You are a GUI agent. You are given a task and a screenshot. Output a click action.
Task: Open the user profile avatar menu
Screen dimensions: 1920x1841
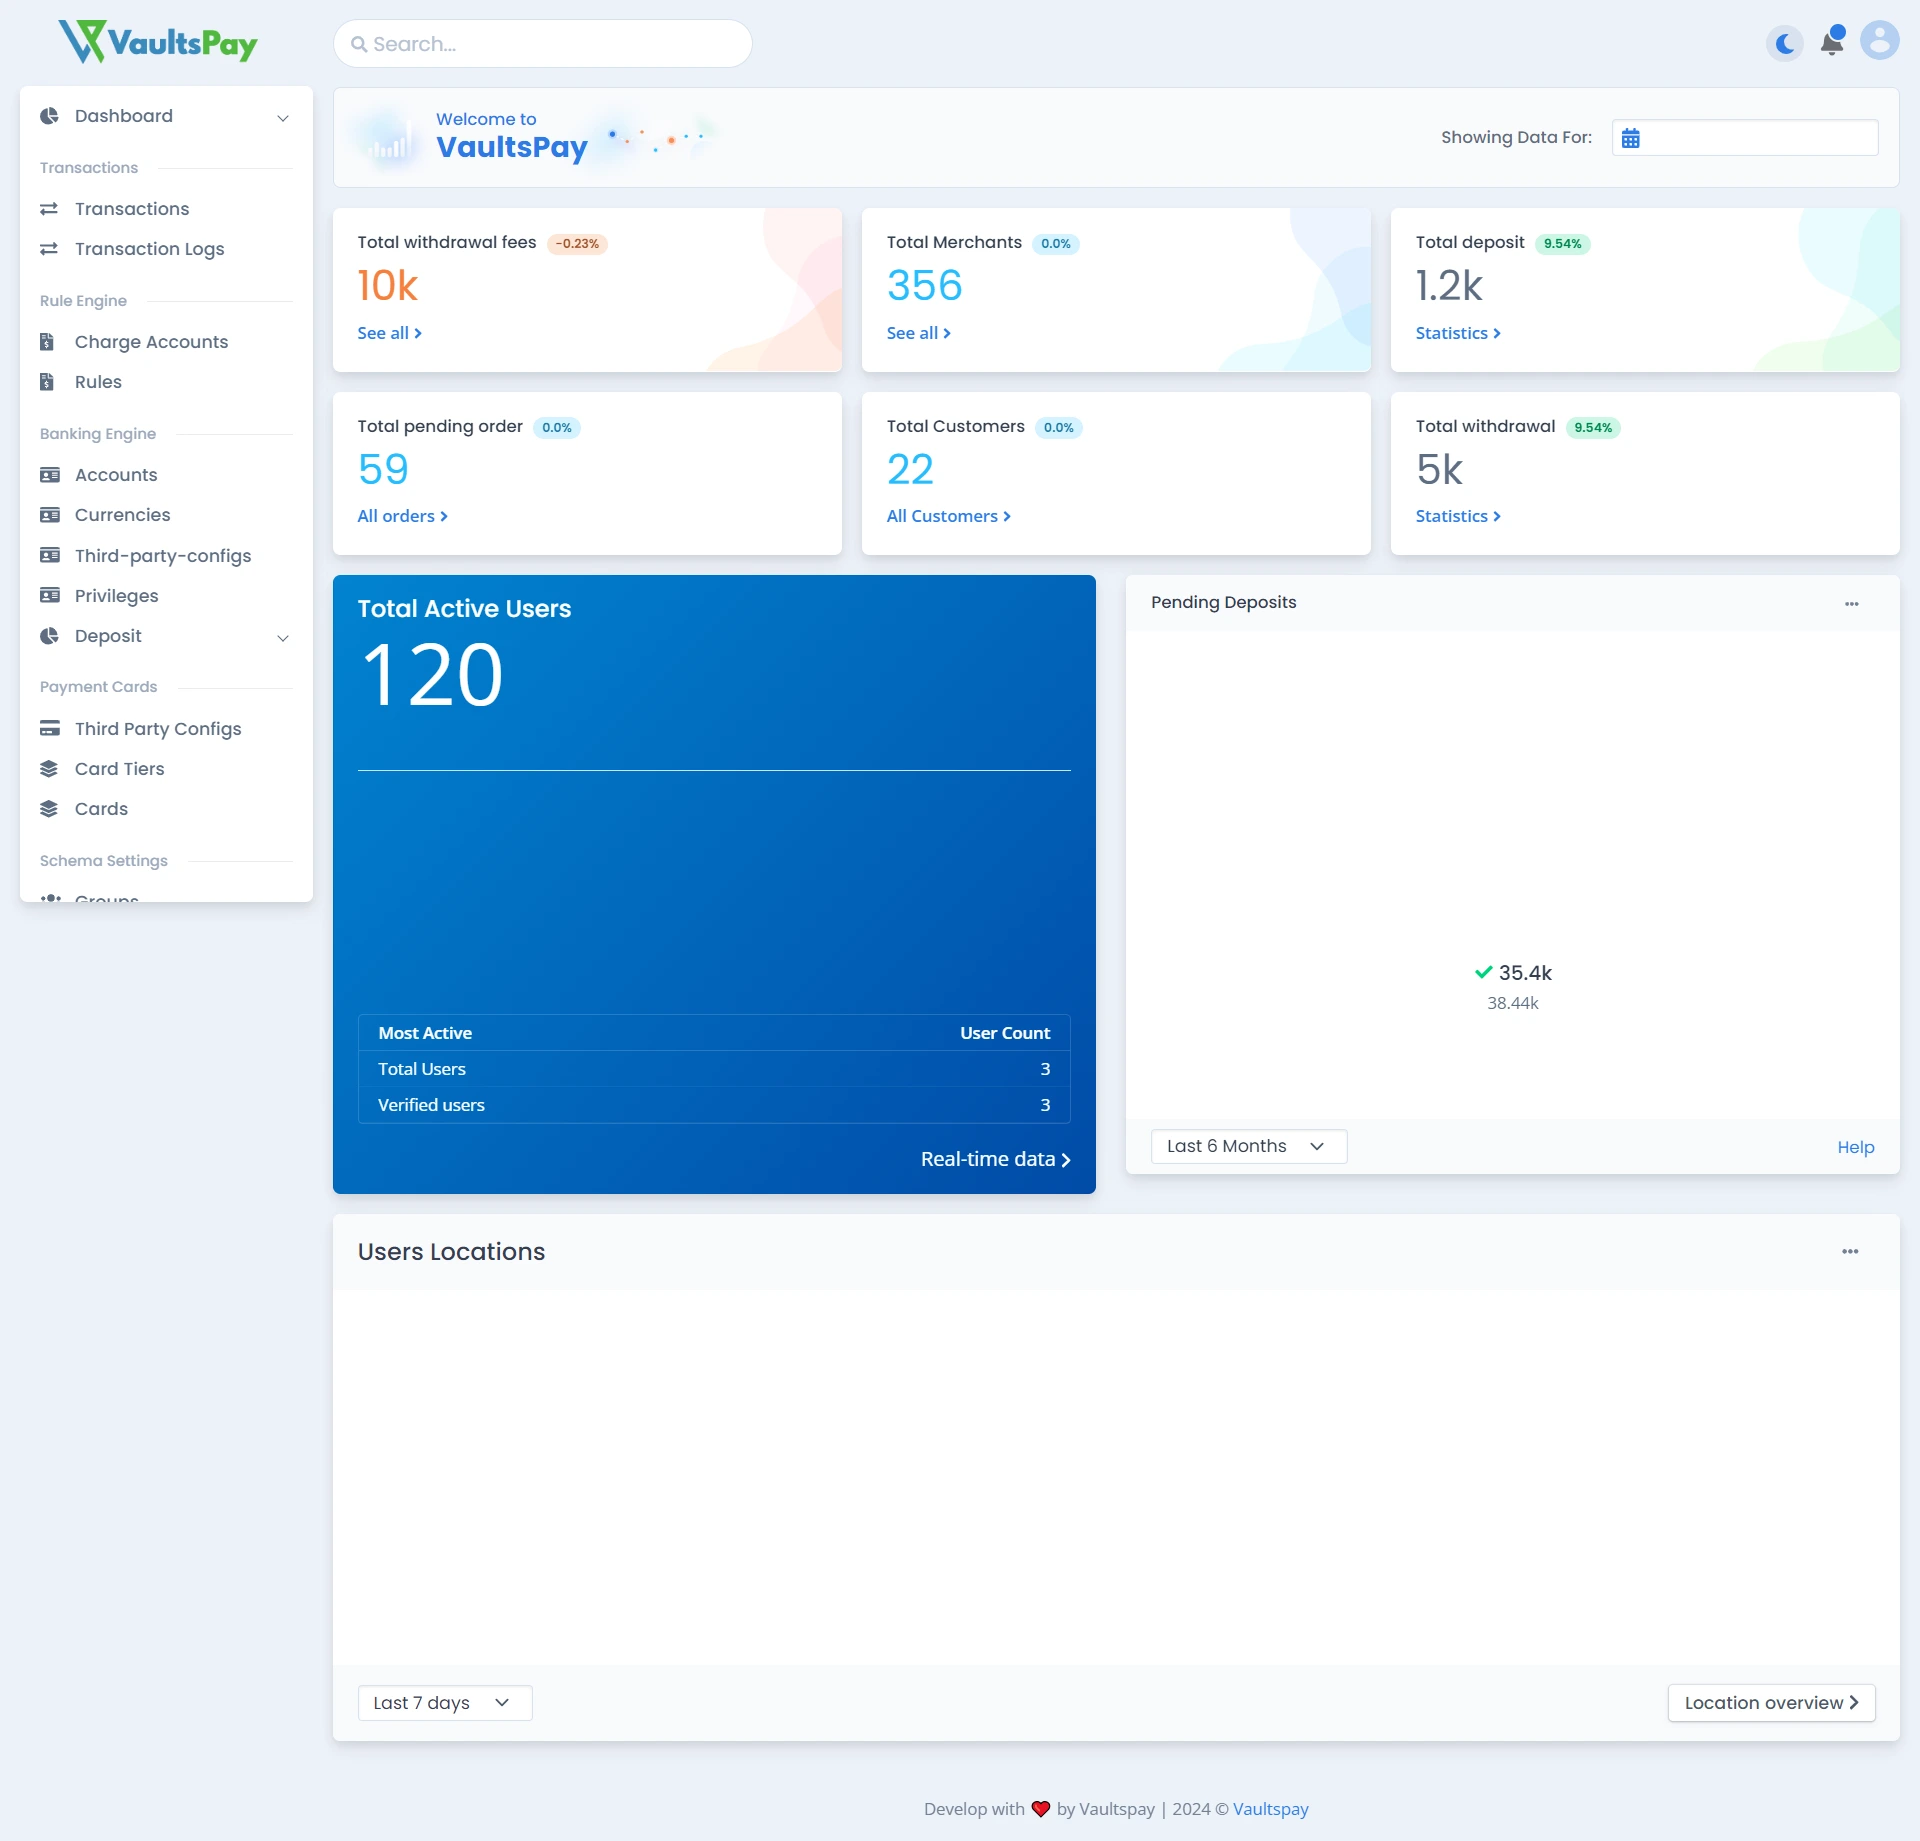(1879, 42)
